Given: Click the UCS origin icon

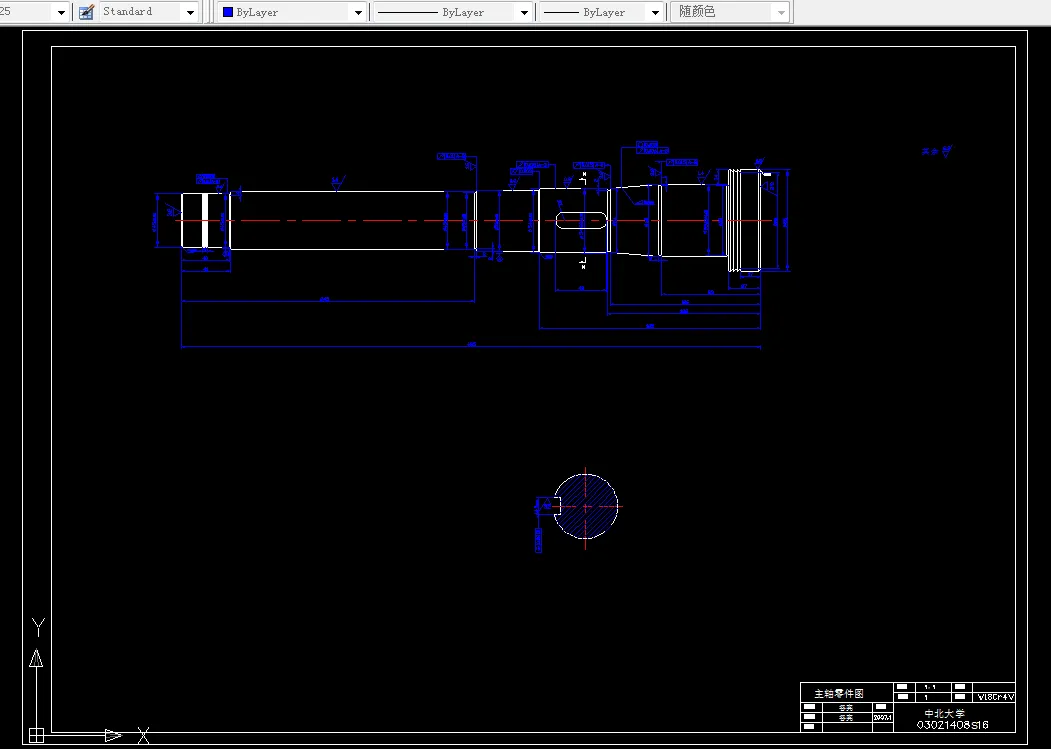Looking at the screenshot, I should [36, 735].
